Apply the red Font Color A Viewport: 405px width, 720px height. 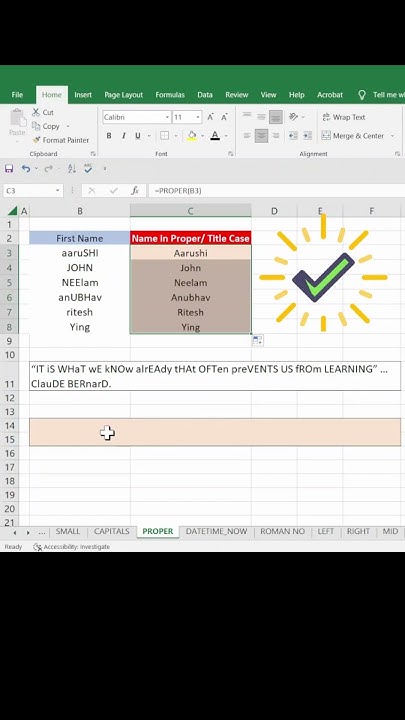click(215, 135)
